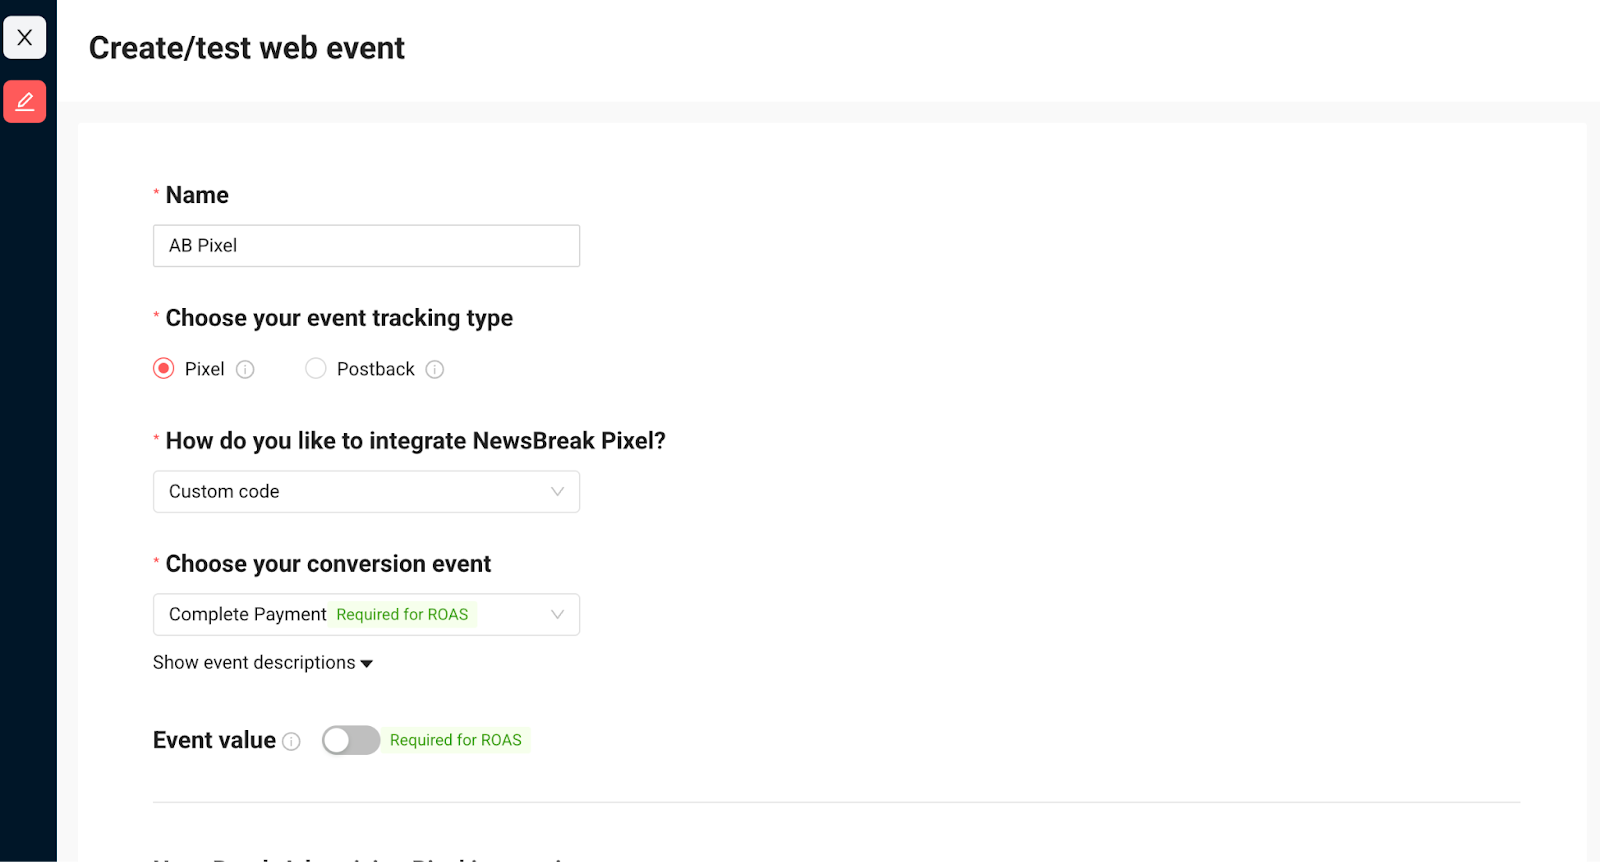Open the Complete Payment conversion event dropdown
1600x862 pixels.
pos(366,615)
